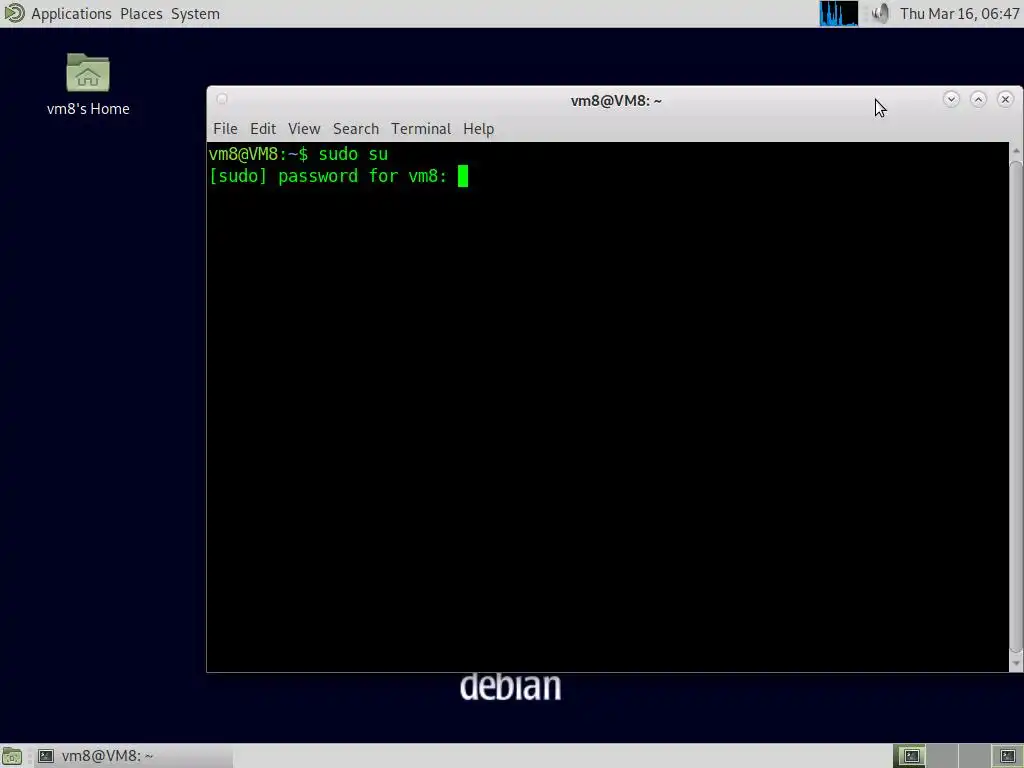Open the Terminal menu in menu bar
This screenshot has width=1024, height=768.
421,129
